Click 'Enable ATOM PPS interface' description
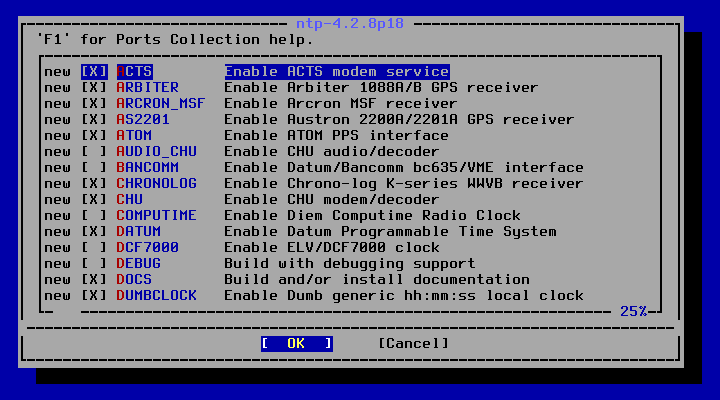720x400 pixels. coord(337,136)
